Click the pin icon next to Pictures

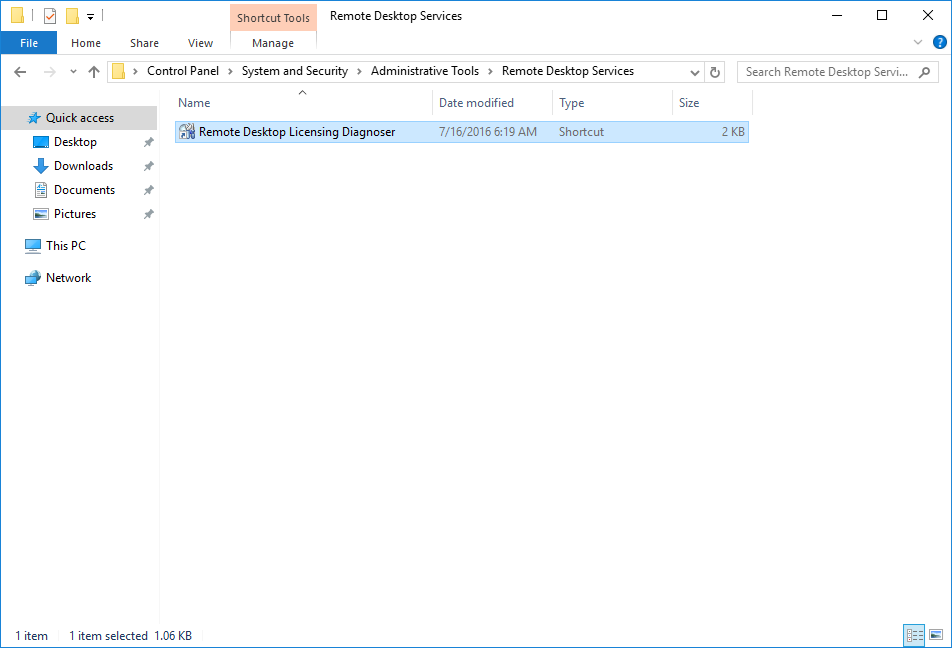(x=148, y=214)
